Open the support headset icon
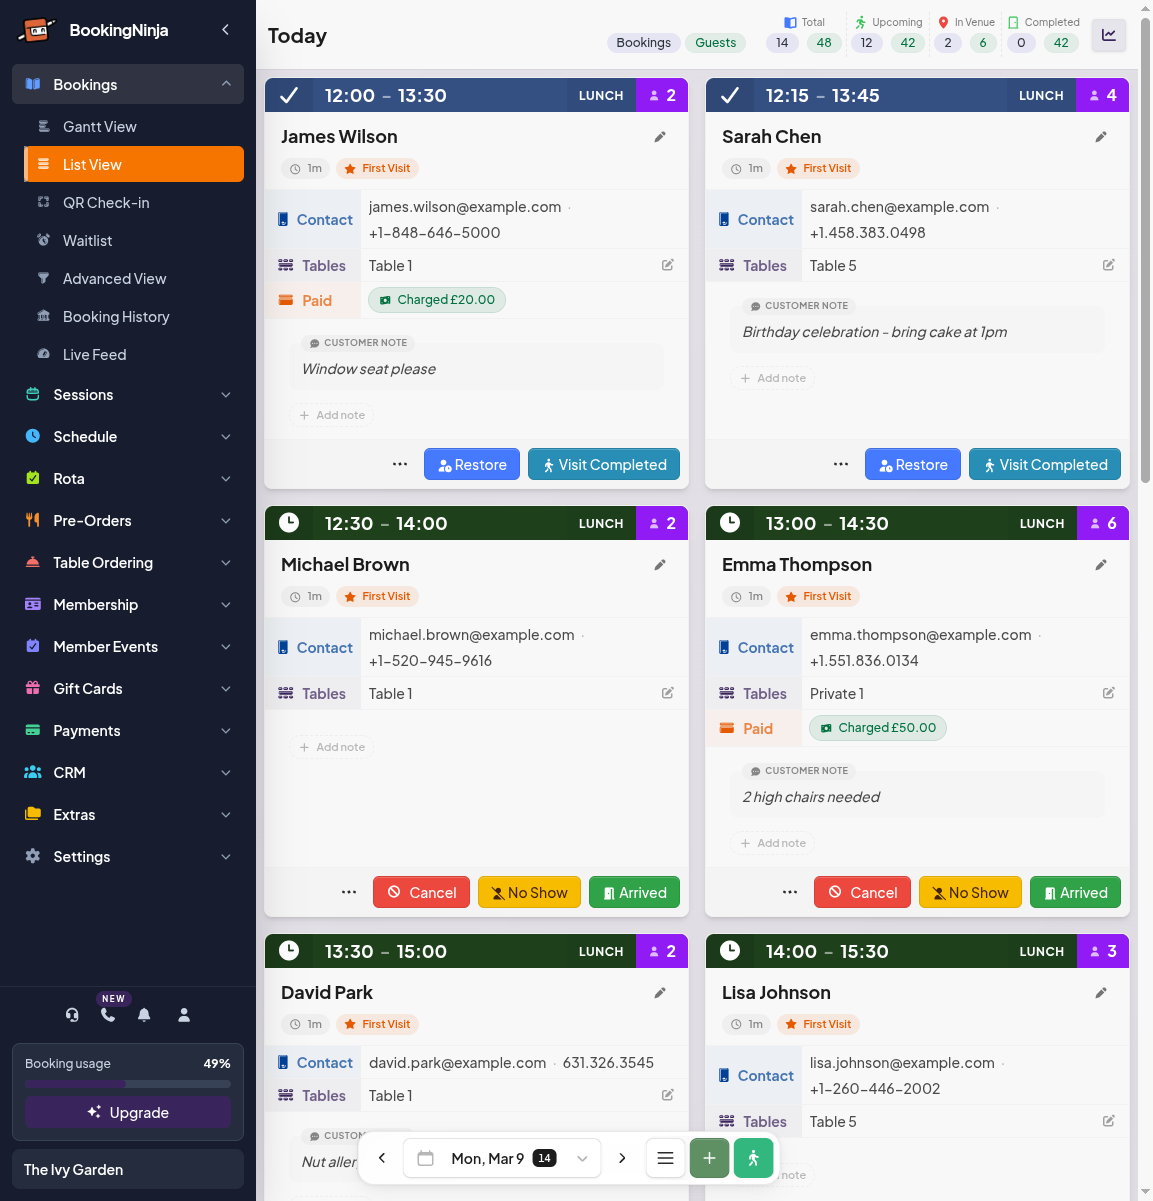 72,1015
